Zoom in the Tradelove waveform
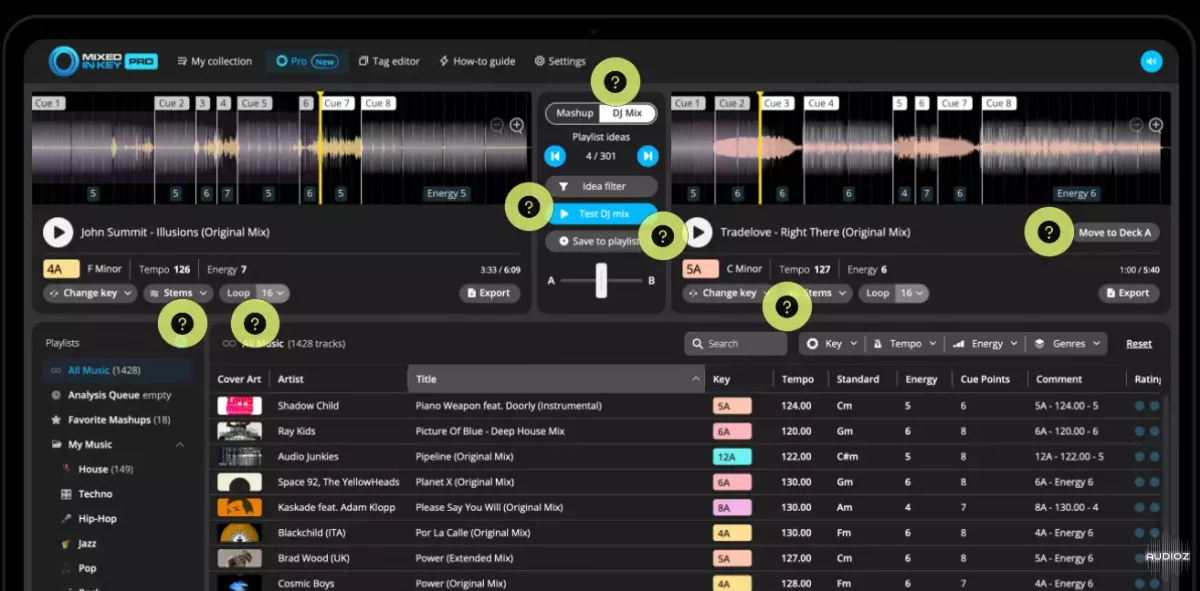This screenshot has height=591, width=1200. [1156, 125]
